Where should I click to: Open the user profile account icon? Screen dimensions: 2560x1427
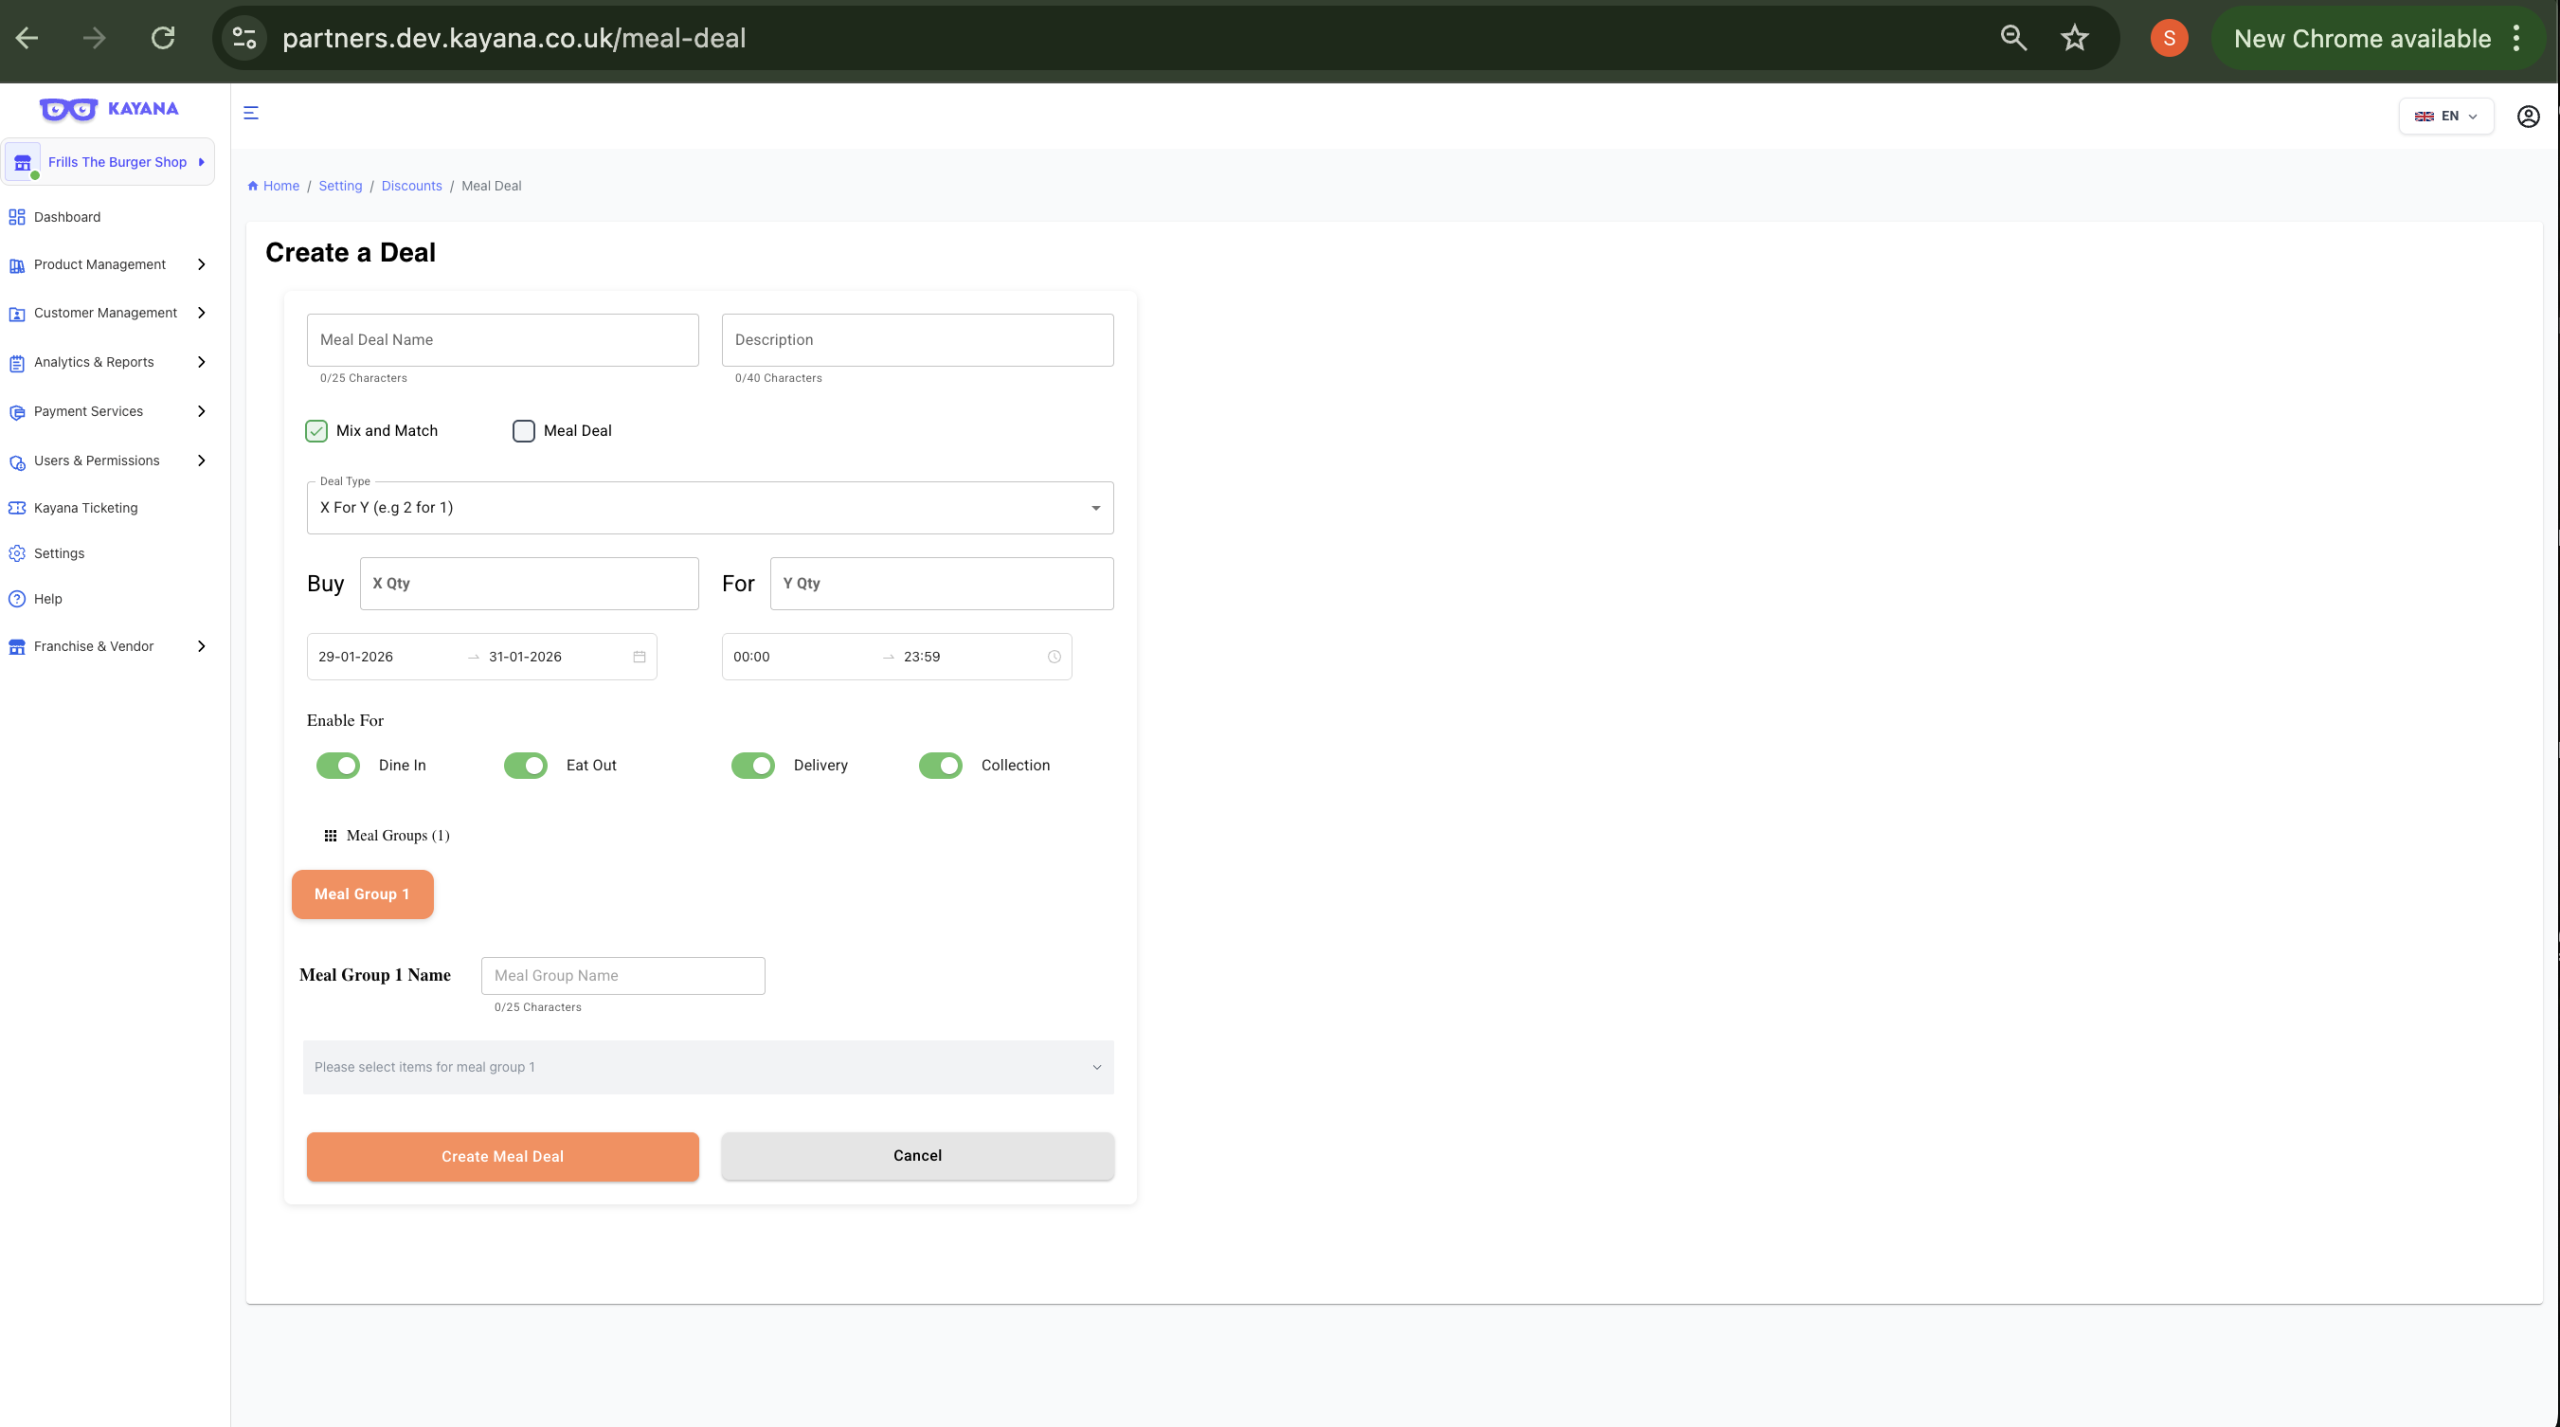[2528, 116]
